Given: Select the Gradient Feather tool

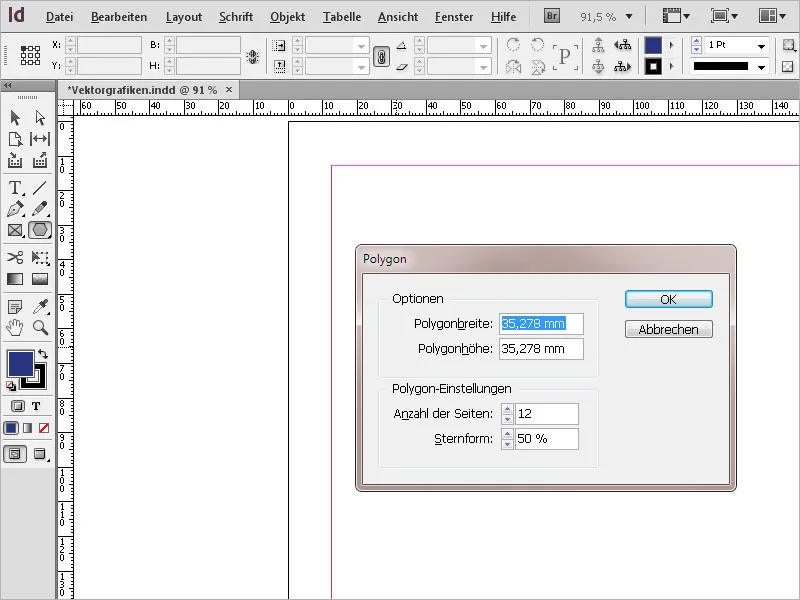Looking at the screenshot, I should point(40,279).
